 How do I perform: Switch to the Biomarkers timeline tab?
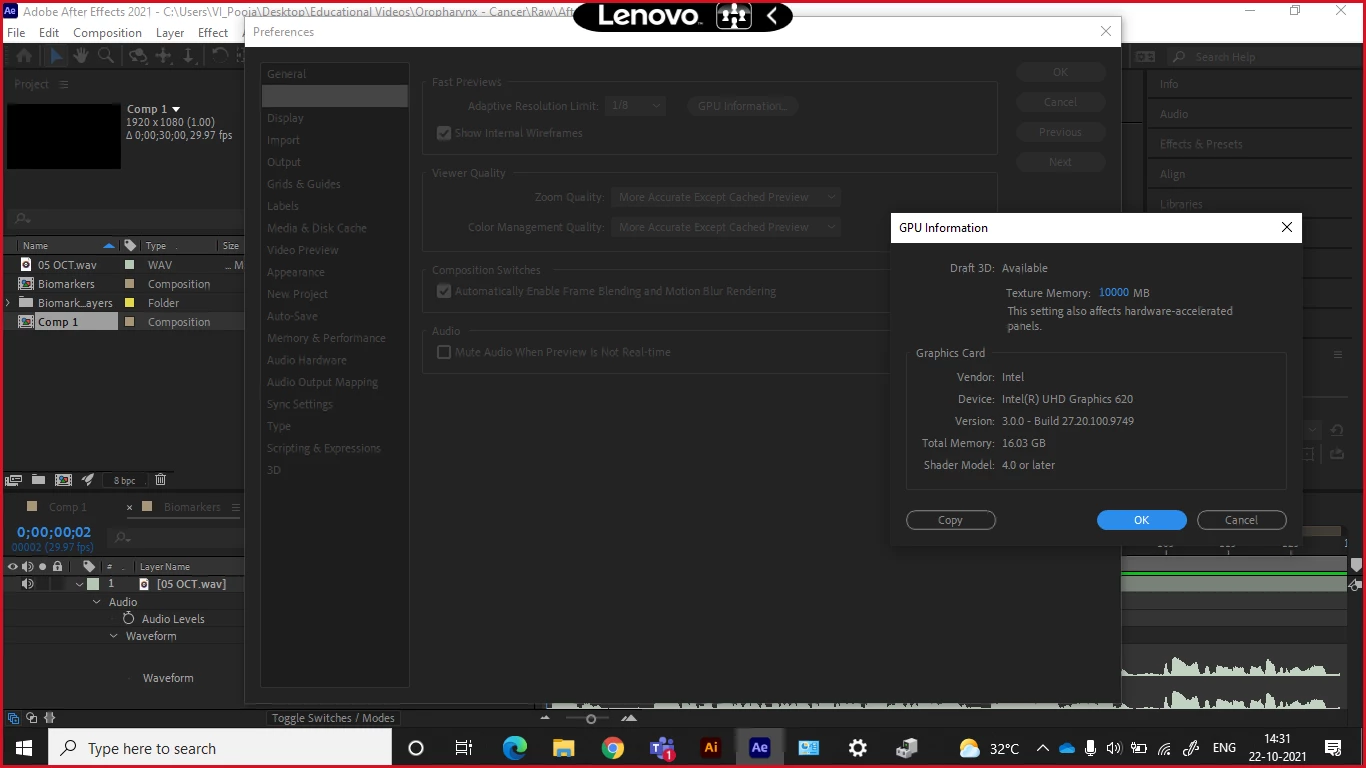pos(192,507)
